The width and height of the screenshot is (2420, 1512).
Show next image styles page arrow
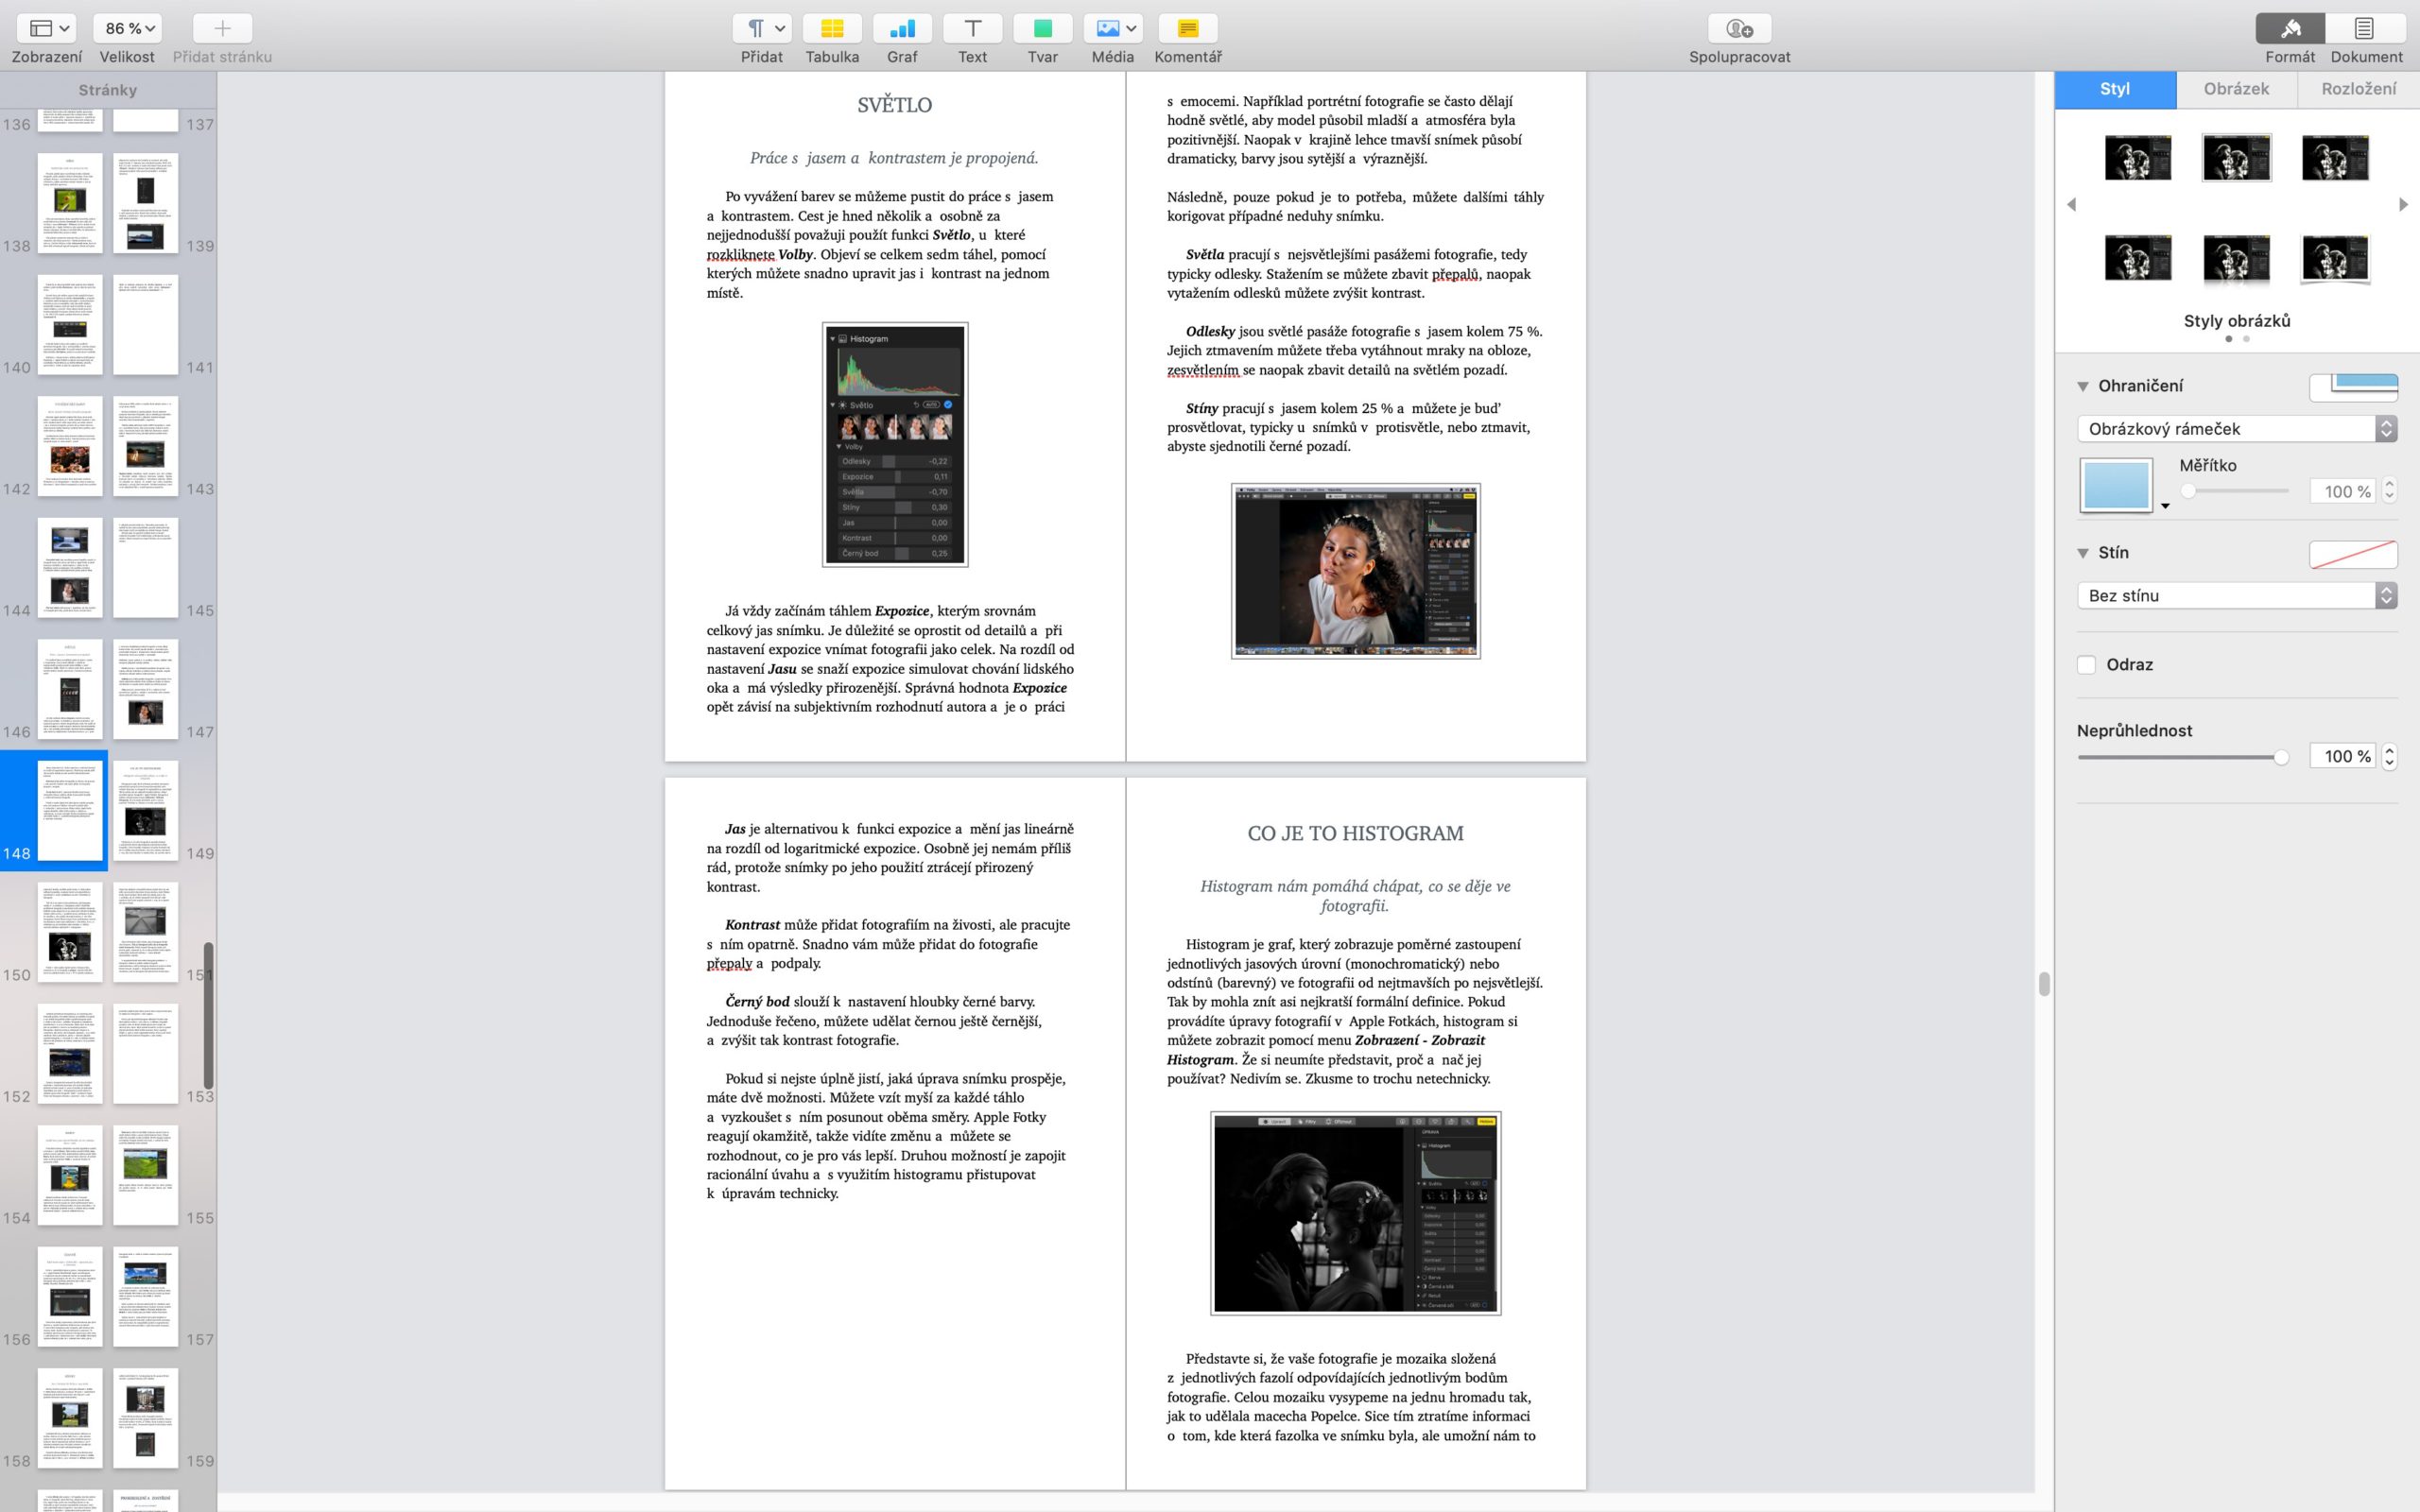pyautogui.click(x=2403, y=205)
